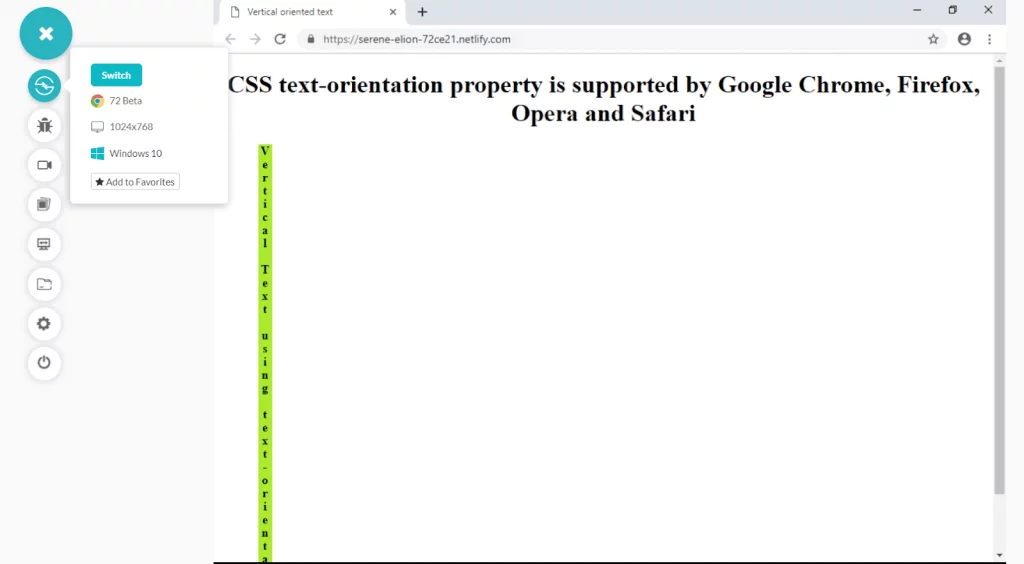1024x564 pixels.
Task: Select the Windows 10 entry
Action: click(x=126, y=153)
